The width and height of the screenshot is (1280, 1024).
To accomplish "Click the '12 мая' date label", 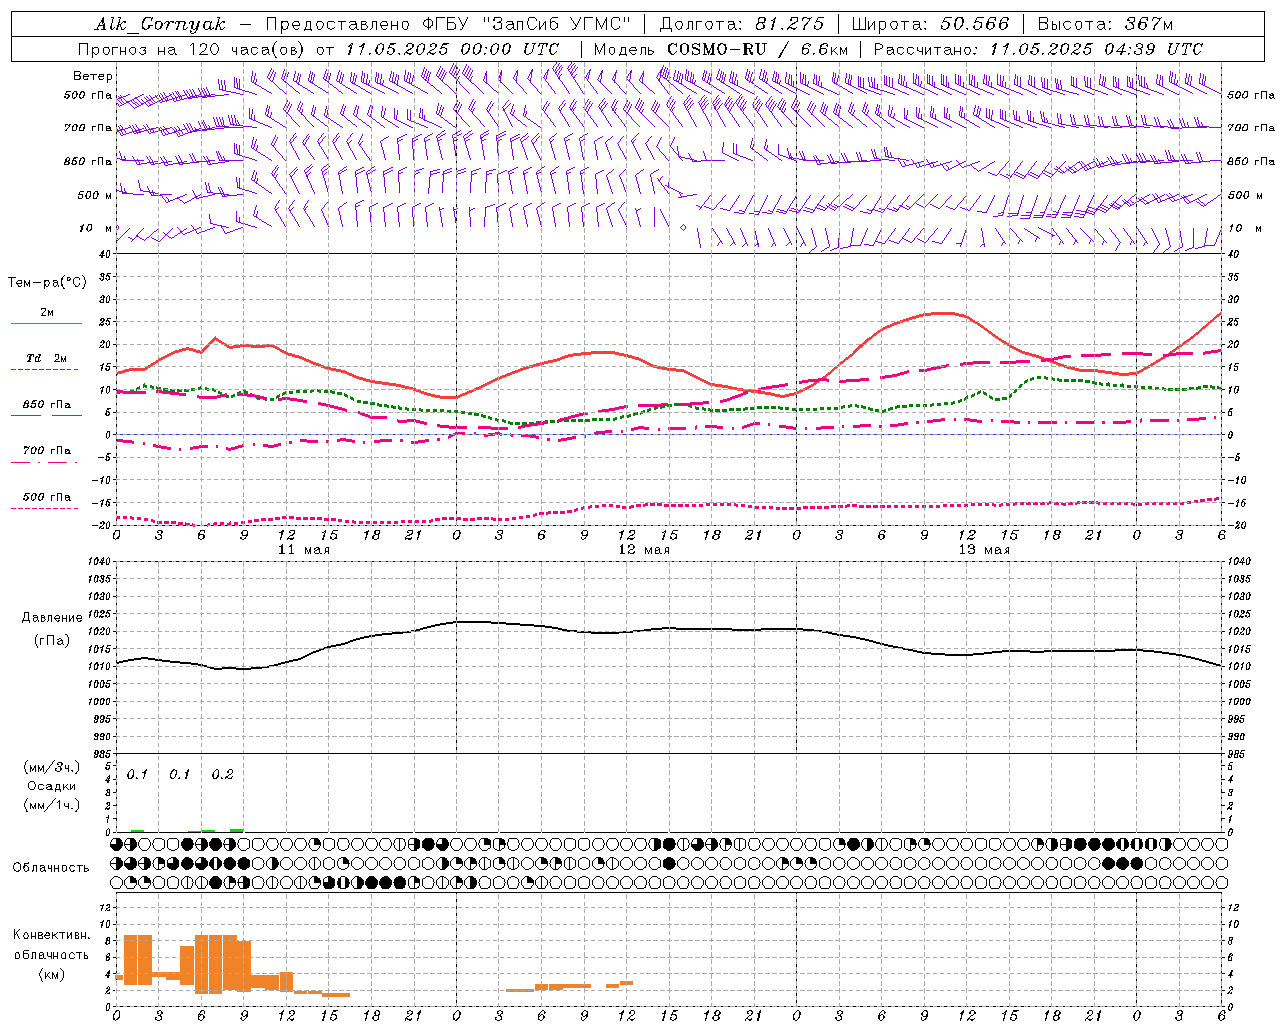I will (644, 550).
